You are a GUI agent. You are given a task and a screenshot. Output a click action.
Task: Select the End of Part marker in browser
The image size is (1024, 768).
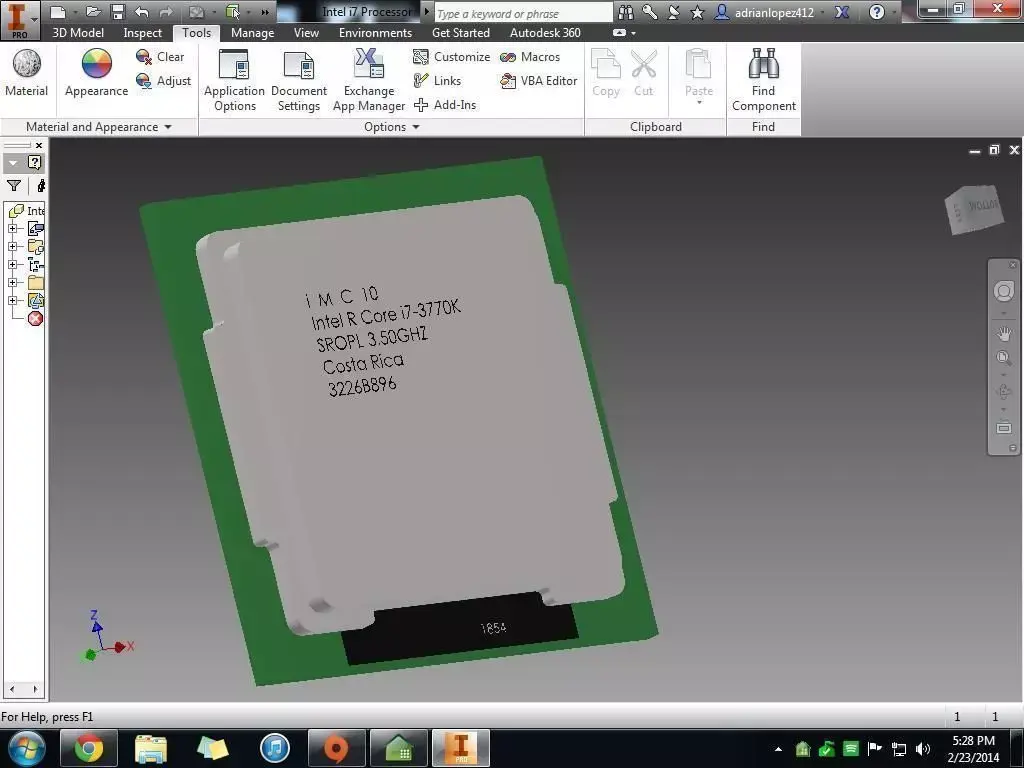35,319
